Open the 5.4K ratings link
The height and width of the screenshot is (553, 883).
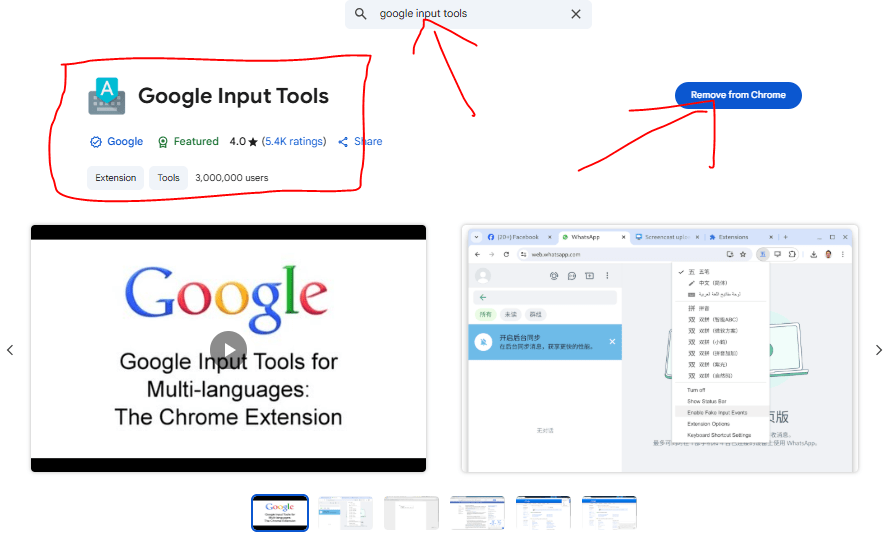pyautogui.click(x=295, y=141)
